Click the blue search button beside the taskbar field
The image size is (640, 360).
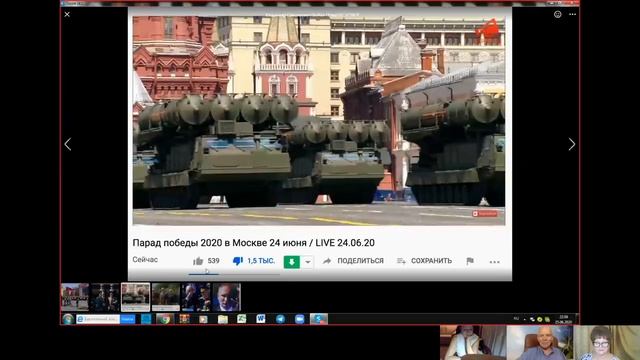(128, 319)
